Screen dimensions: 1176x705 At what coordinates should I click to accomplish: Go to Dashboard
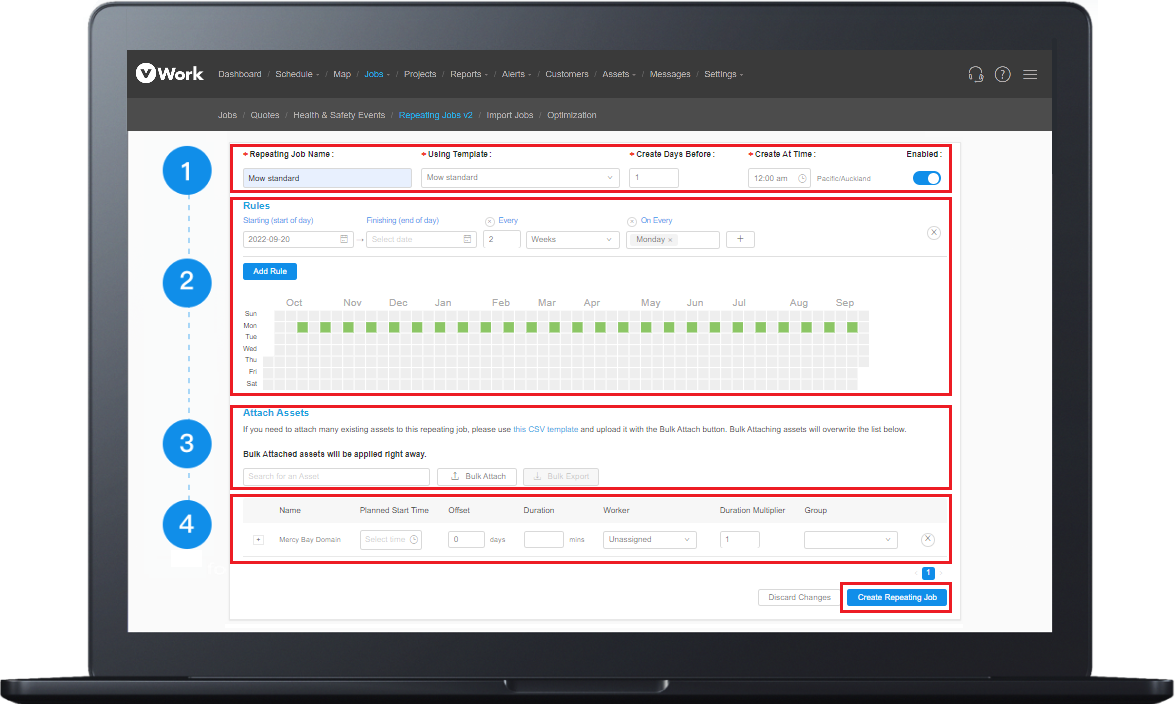click(240, 74)
